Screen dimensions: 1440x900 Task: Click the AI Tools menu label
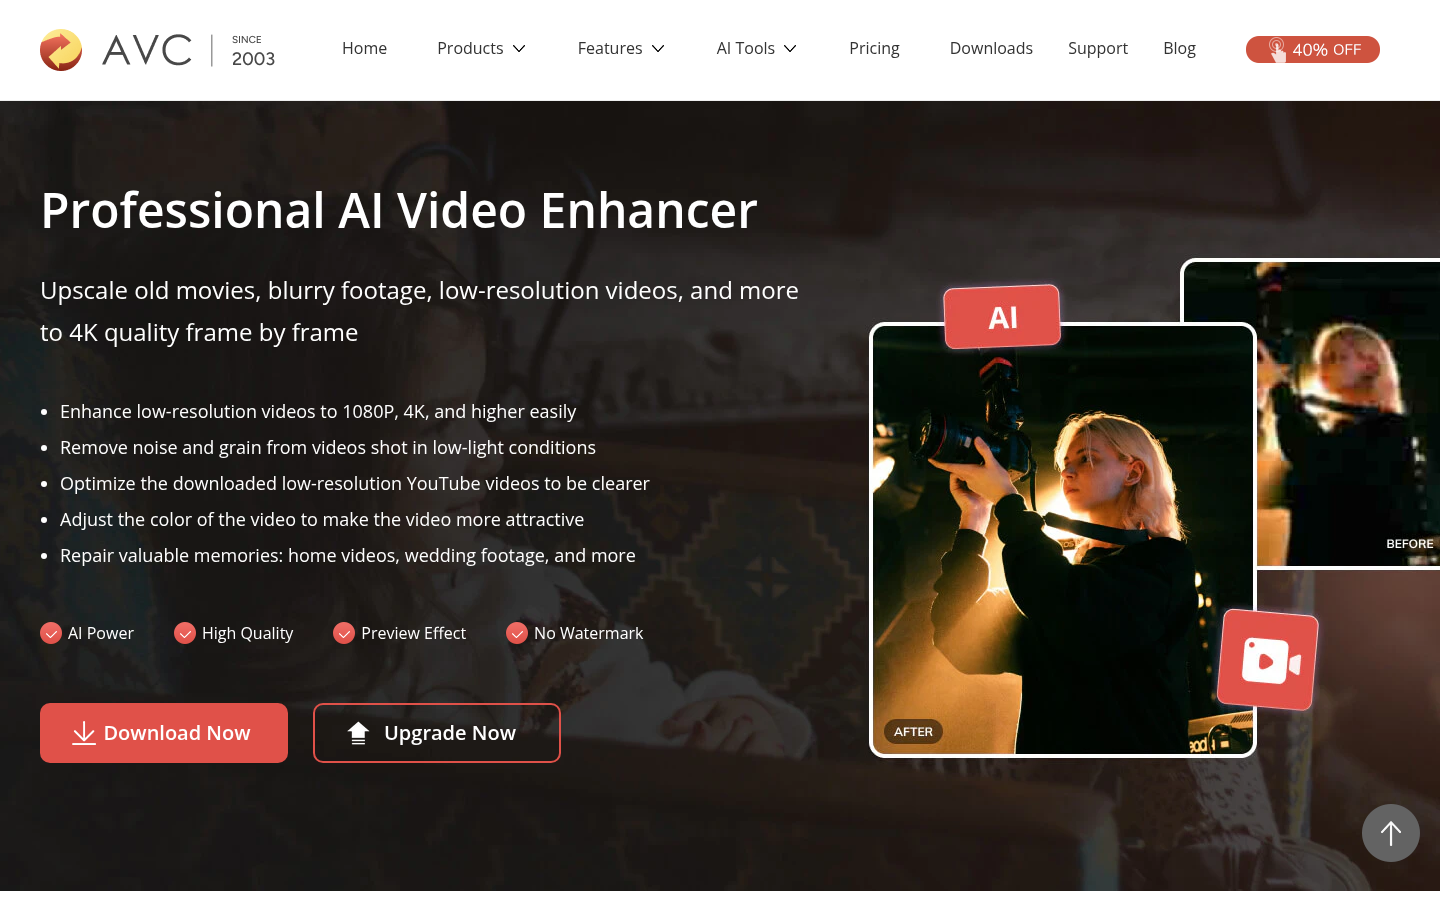click(x=746, y=48)
